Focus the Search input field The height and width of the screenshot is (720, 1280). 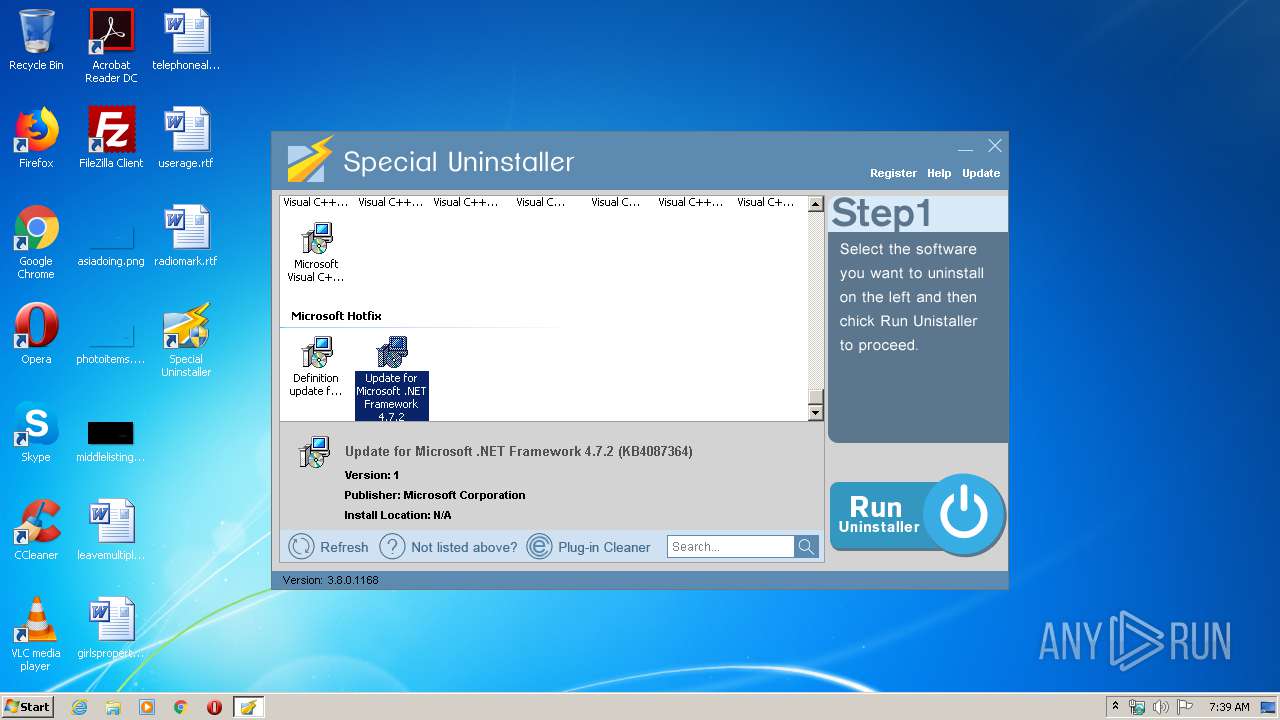[x=730, y=546]
